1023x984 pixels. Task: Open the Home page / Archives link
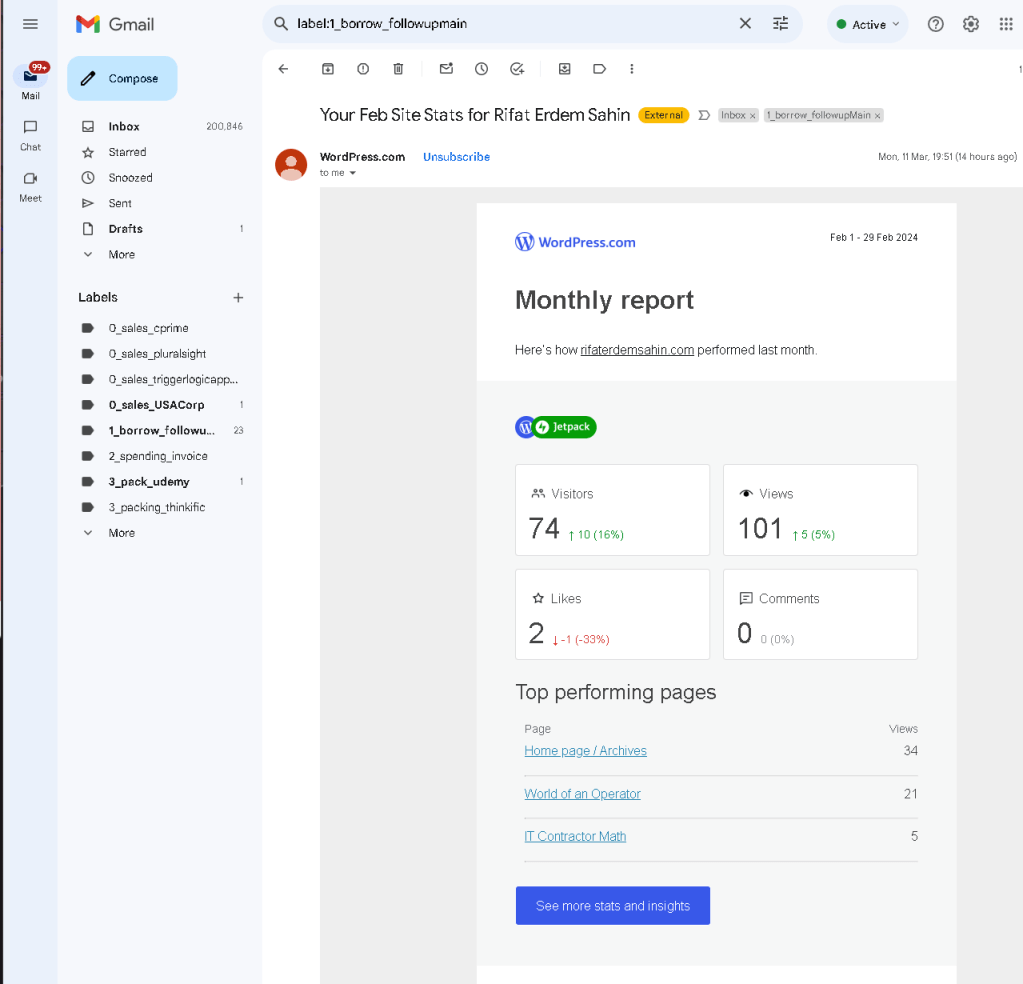(x=585, y=751)
